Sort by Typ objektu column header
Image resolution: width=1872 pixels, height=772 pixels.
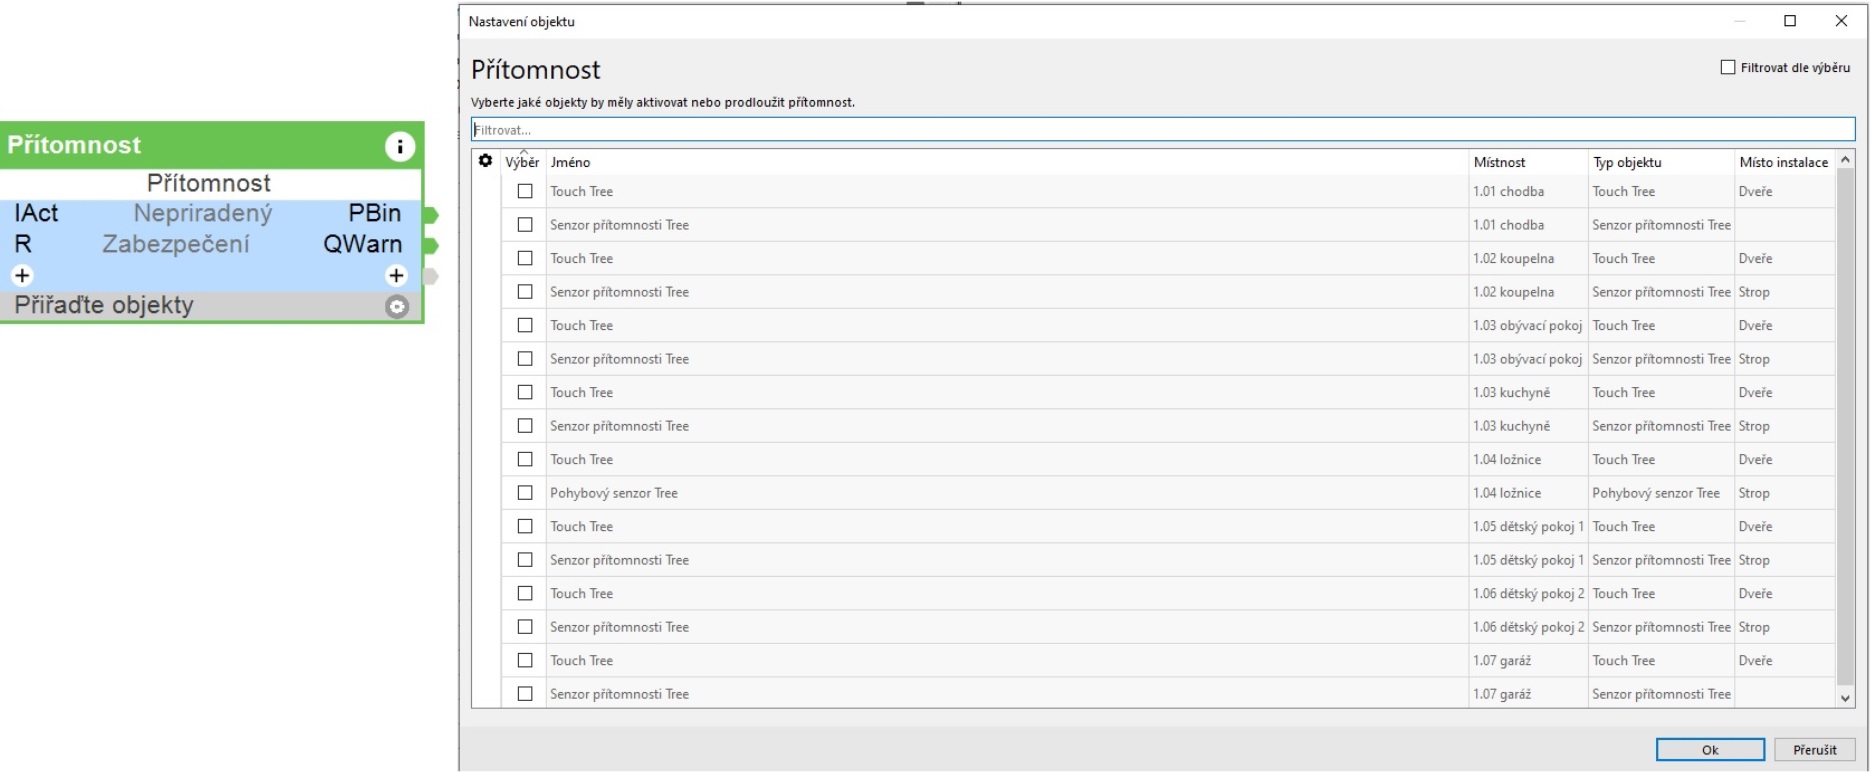coord(1627,162)
